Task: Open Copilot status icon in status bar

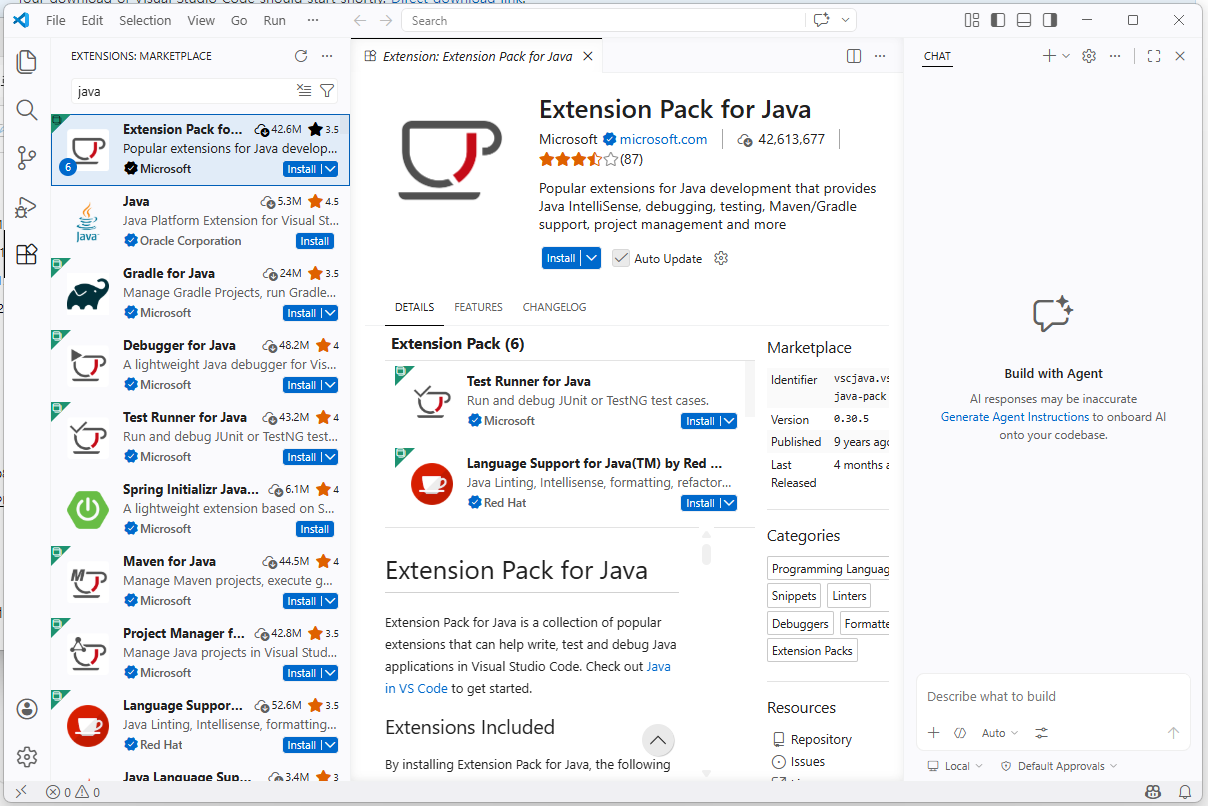Action: (1153, 792)
